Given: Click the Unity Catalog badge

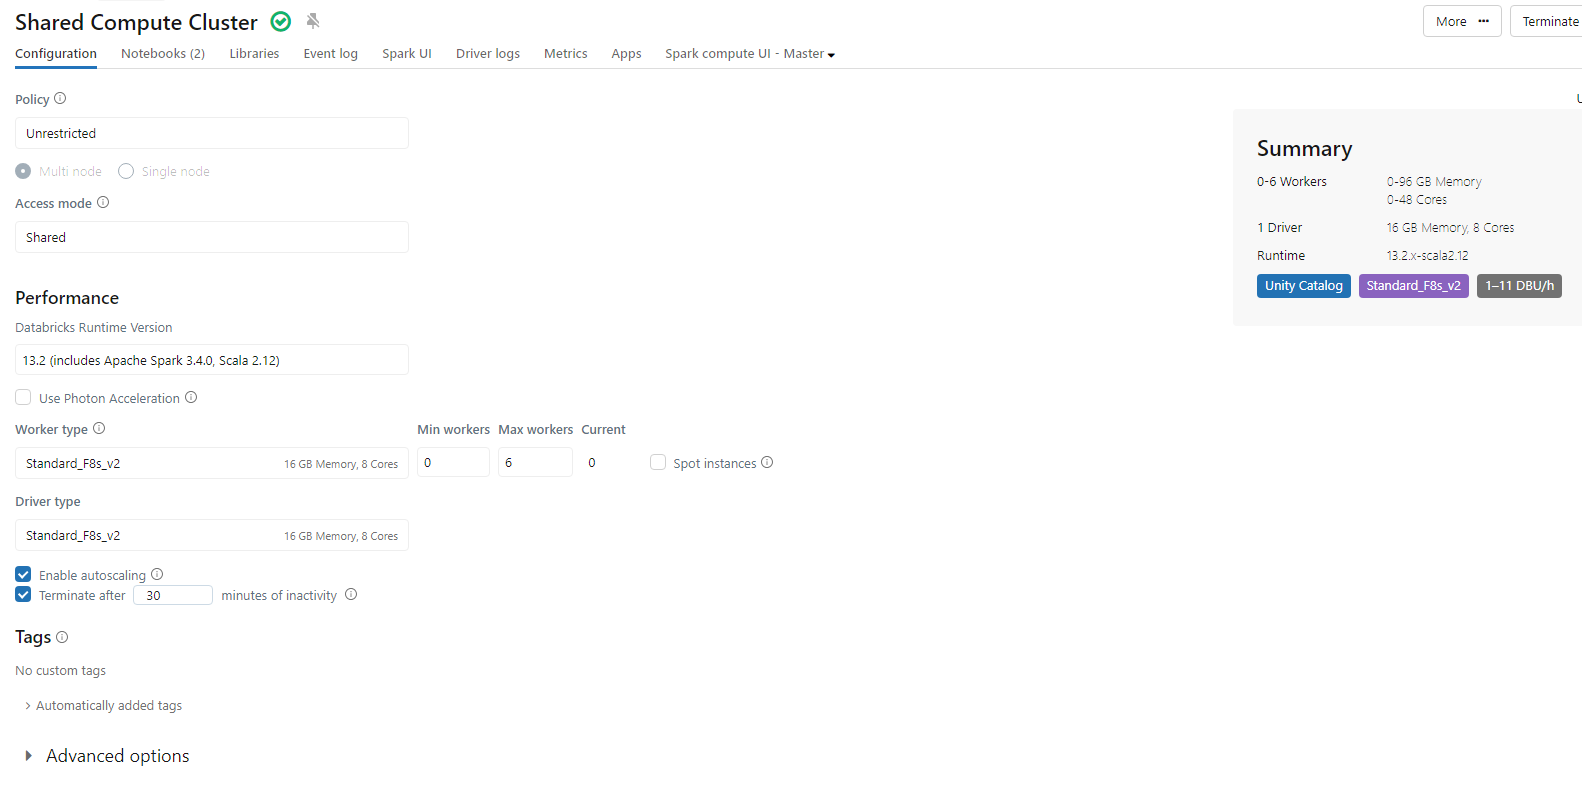Looking at the screenshot, I should click(x=1304, y=286).
